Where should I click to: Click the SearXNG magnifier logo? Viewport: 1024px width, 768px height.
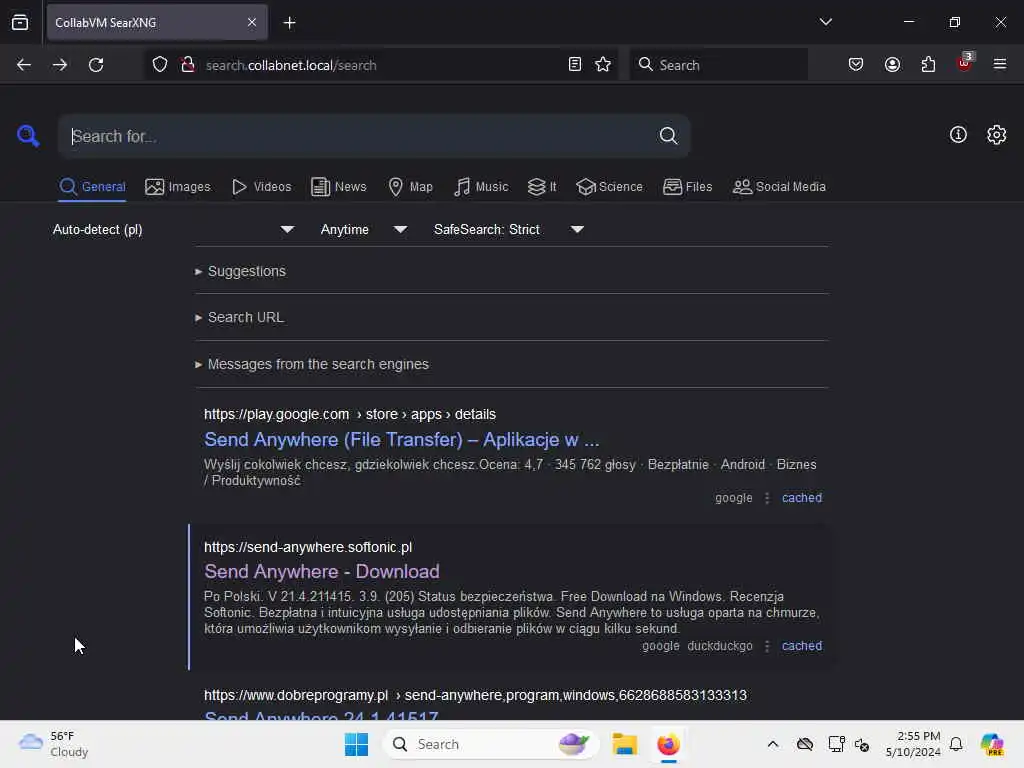tap(27, 136)
